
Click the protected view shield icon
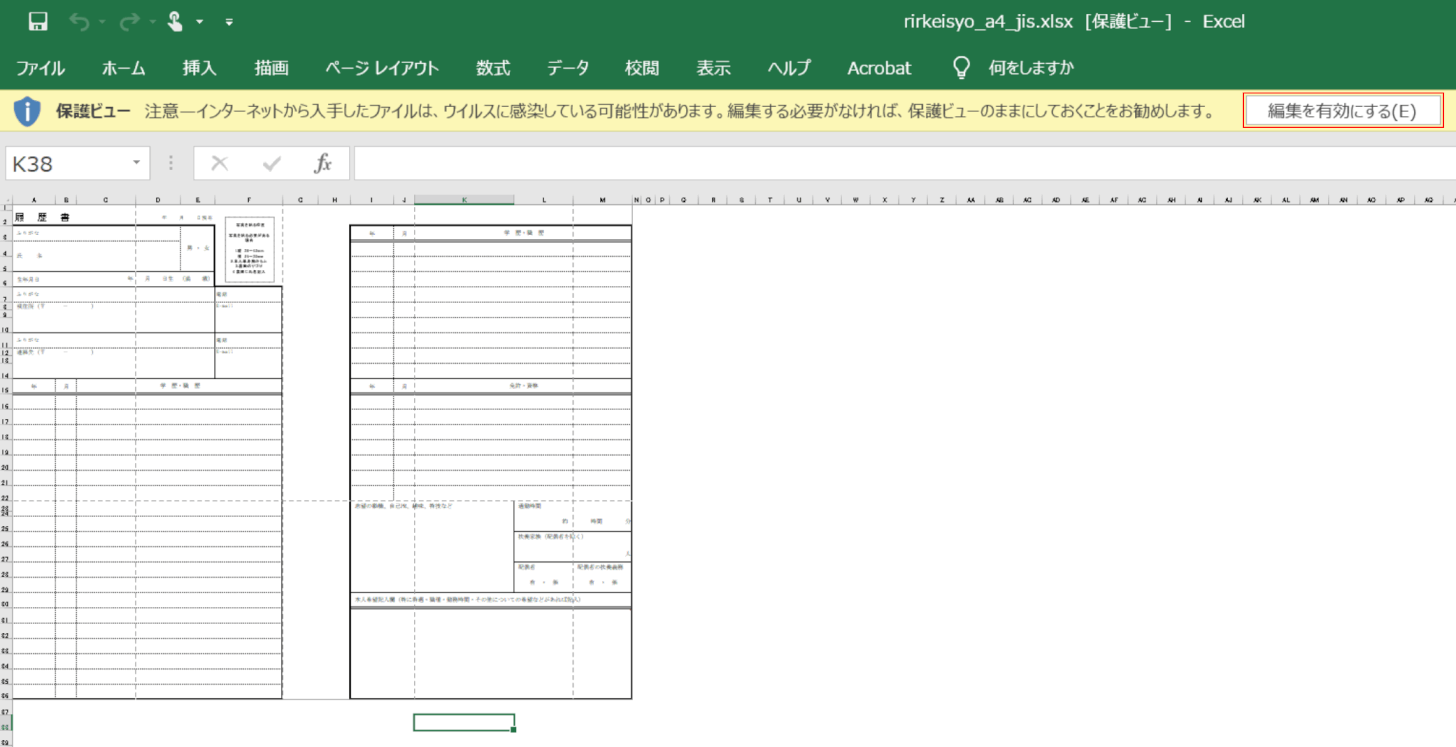(27, 111)
